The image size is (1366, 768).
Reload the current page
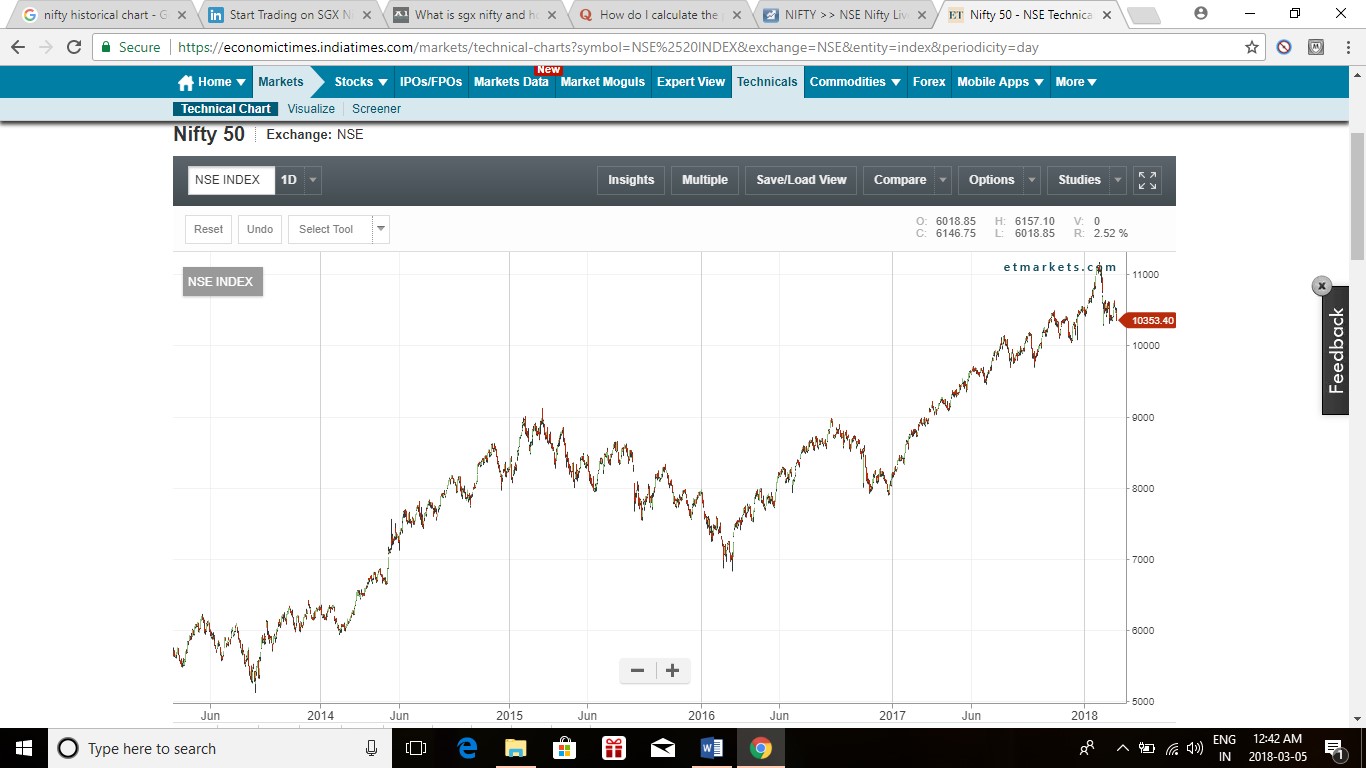(74, 47)
